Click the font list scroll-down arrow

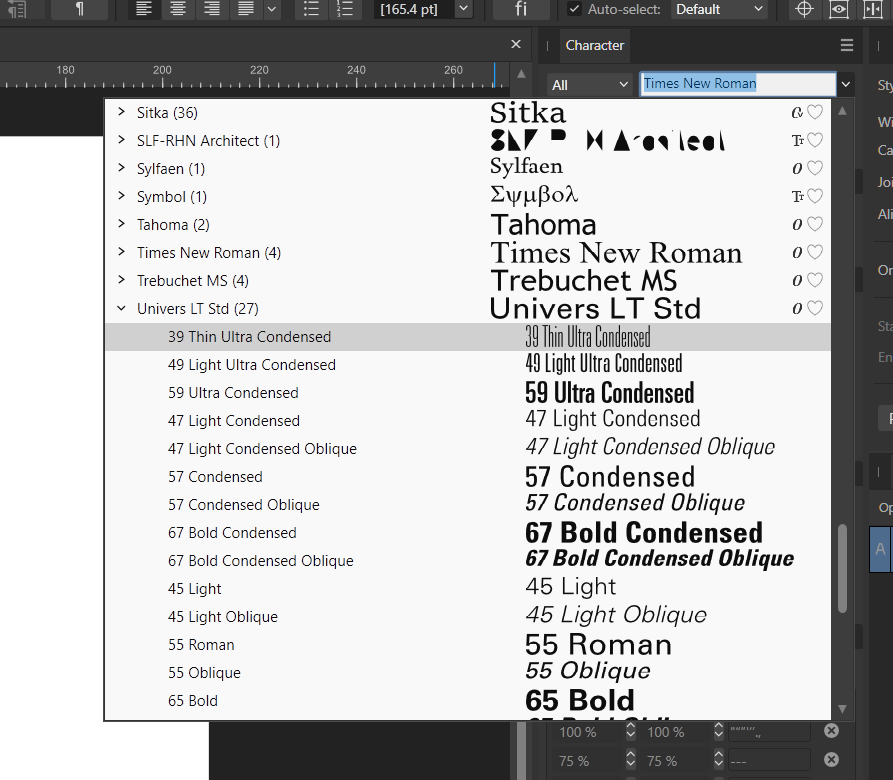point(842,709)
